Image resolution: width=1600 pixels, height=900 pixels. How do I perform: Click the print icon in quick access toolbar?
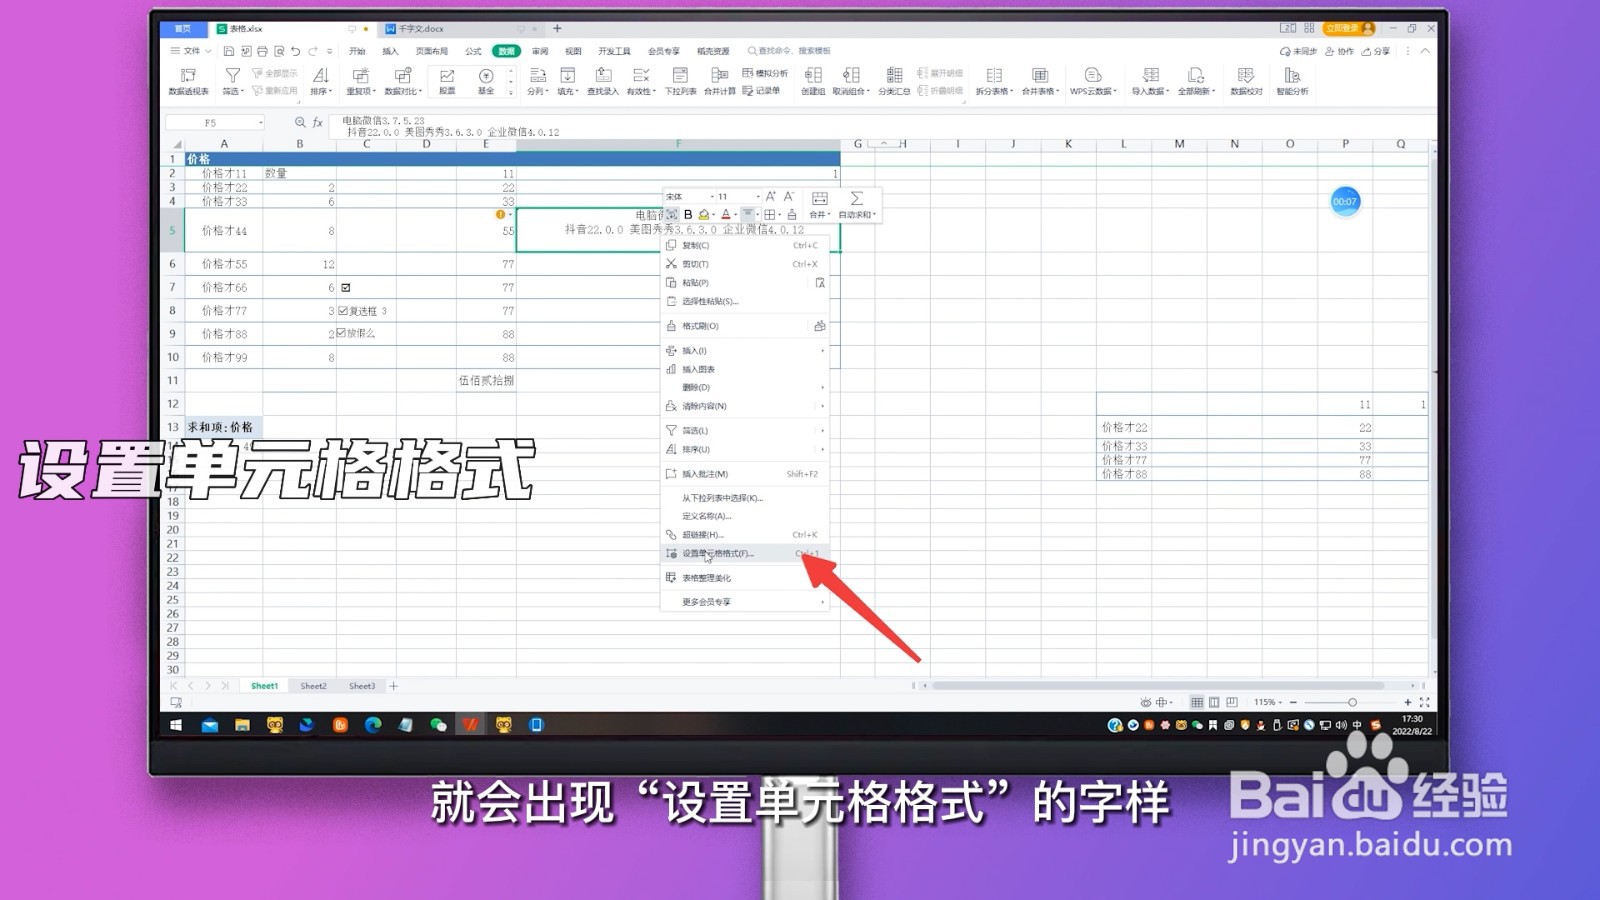[262, 51]
